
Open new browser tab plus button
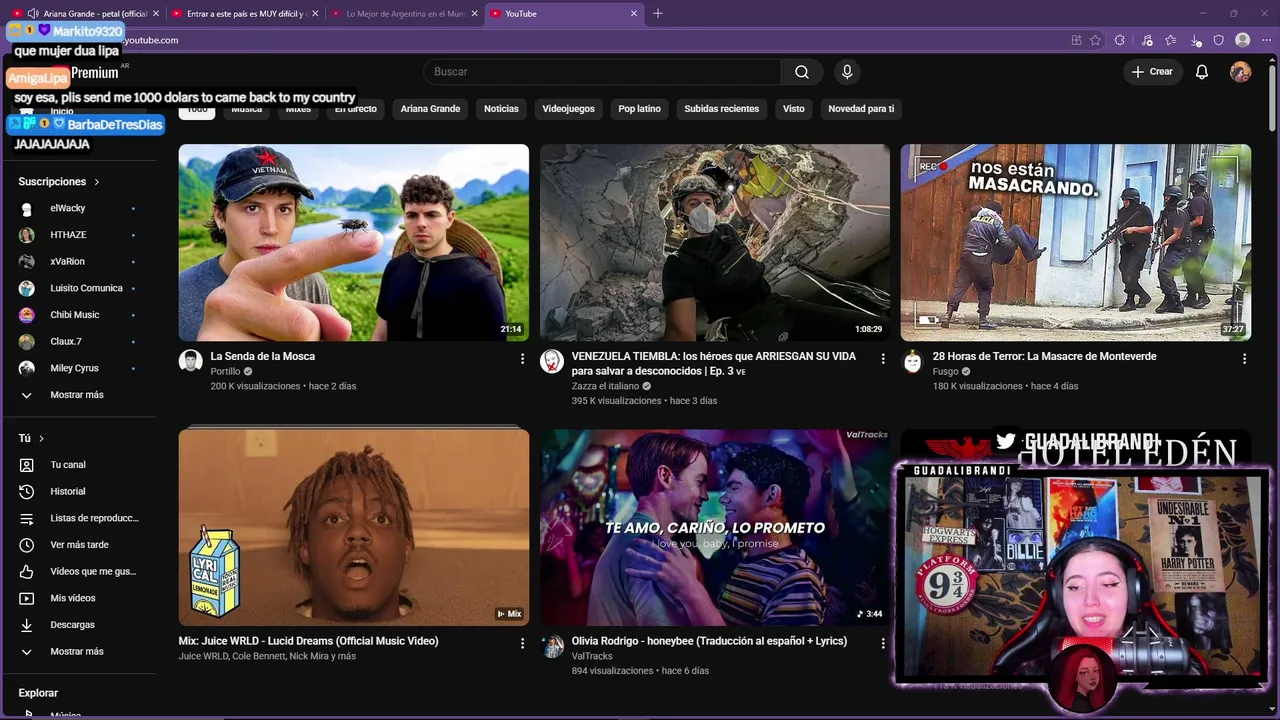click(658, 13)
